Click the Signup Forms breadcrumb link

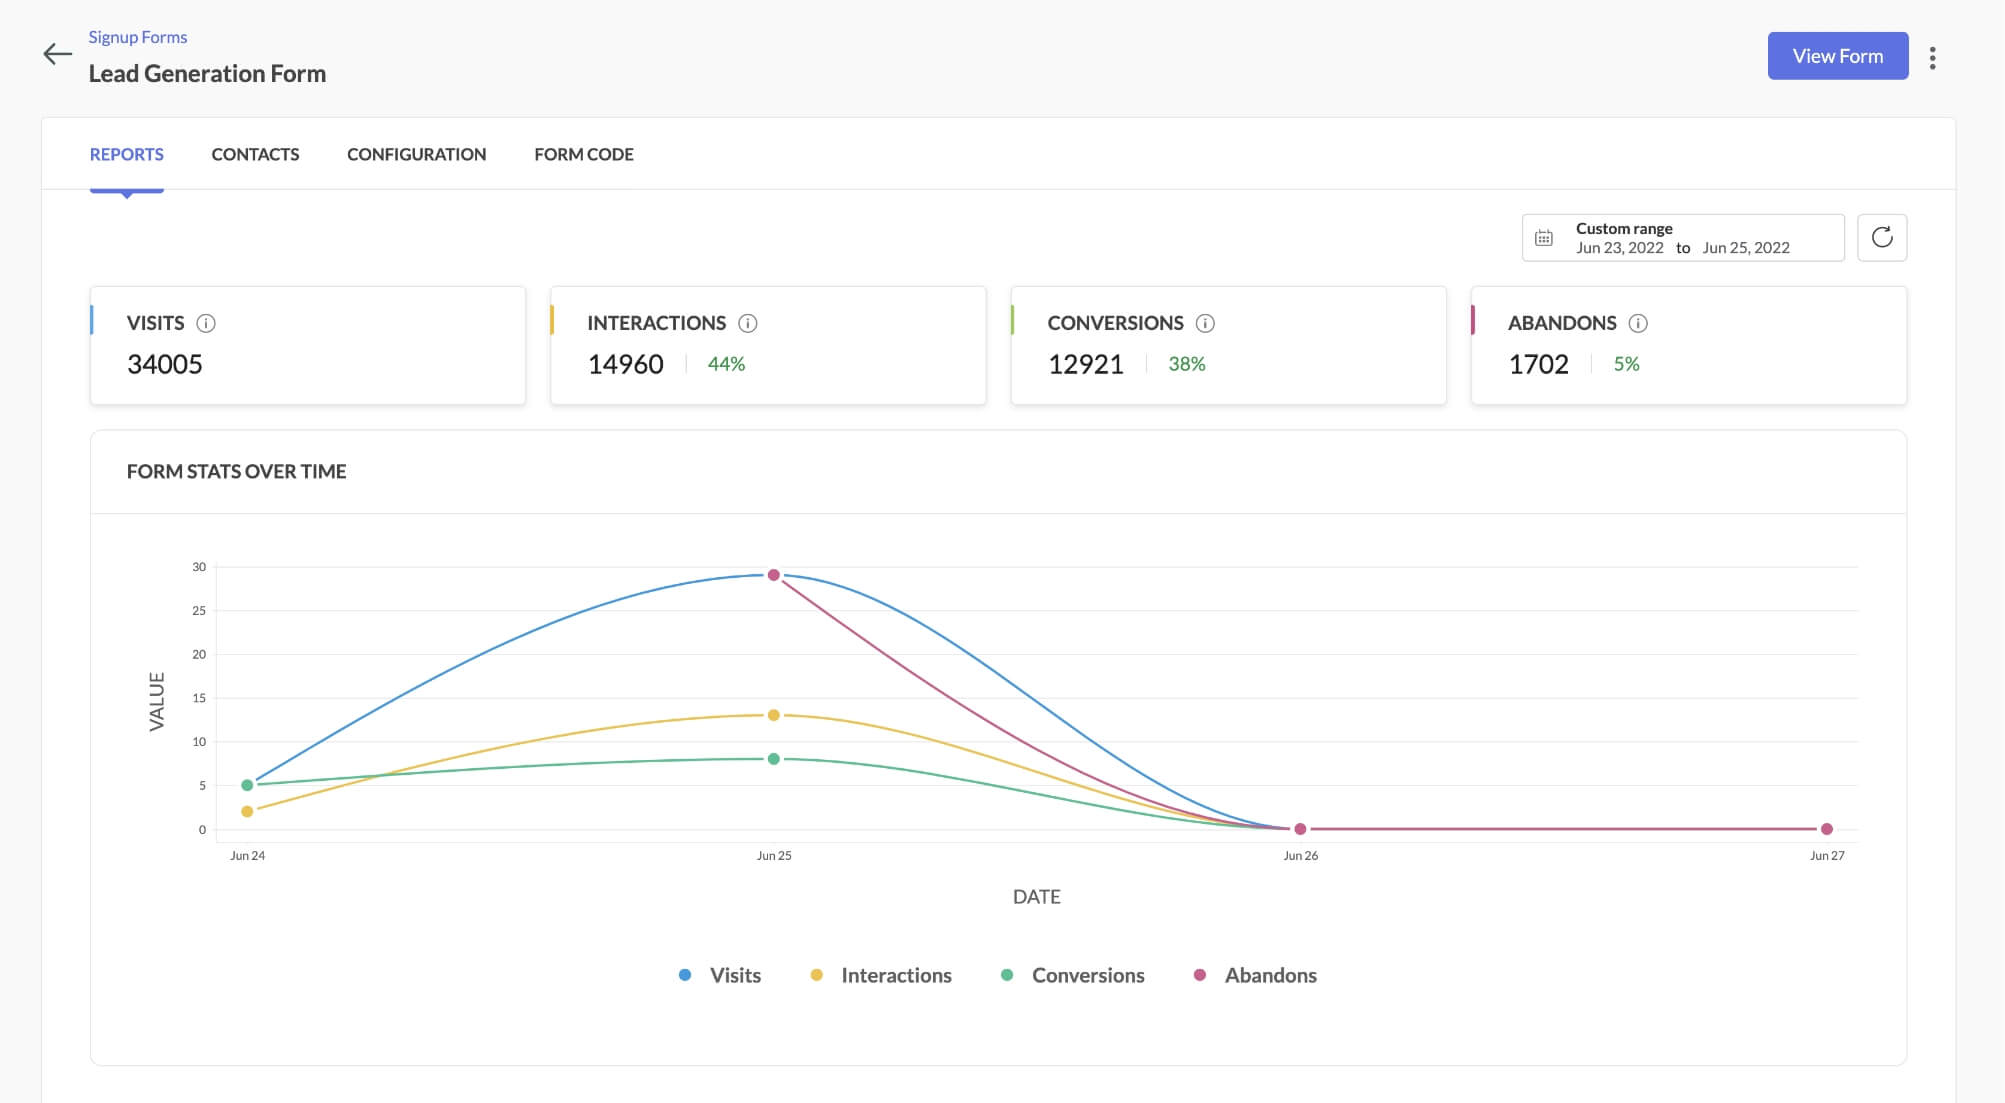point(136,37)
